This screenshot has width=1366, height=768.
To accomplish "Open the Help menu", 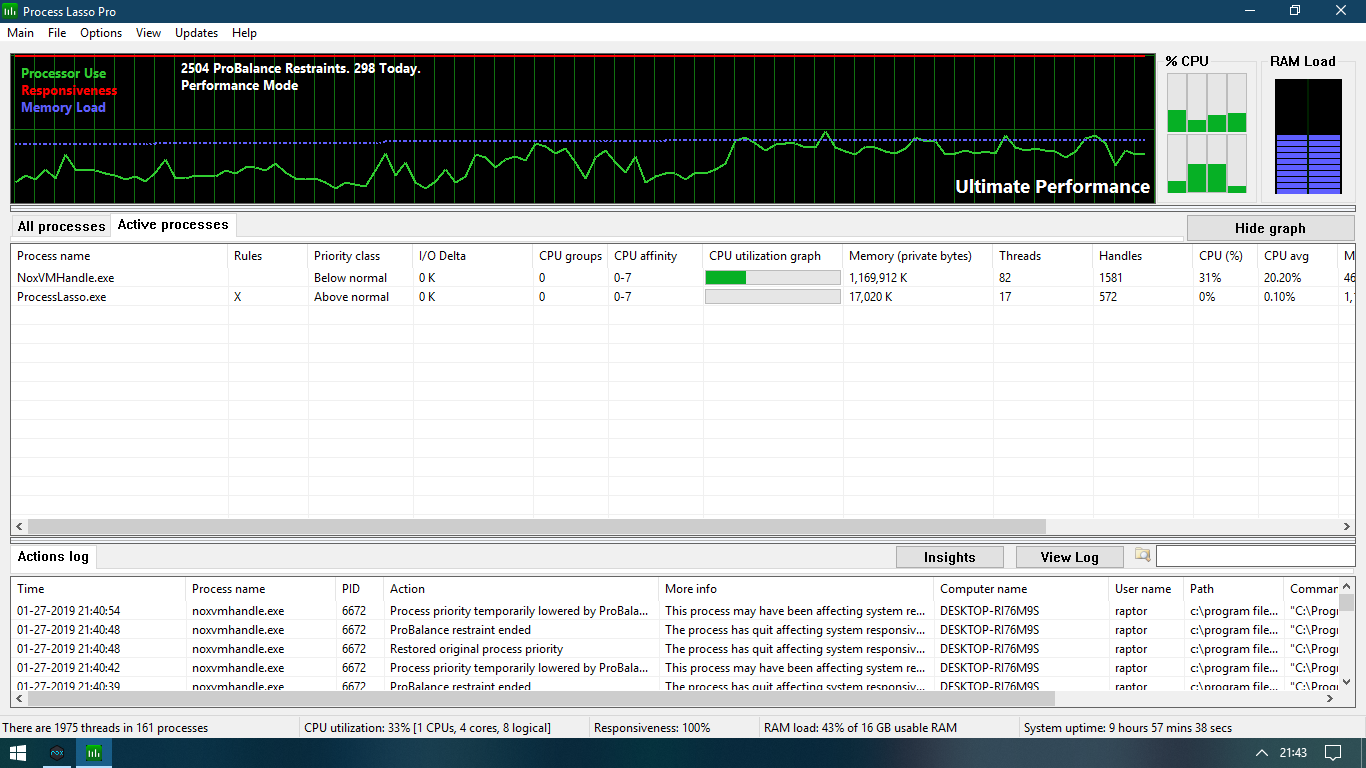I will pos(244,33).
